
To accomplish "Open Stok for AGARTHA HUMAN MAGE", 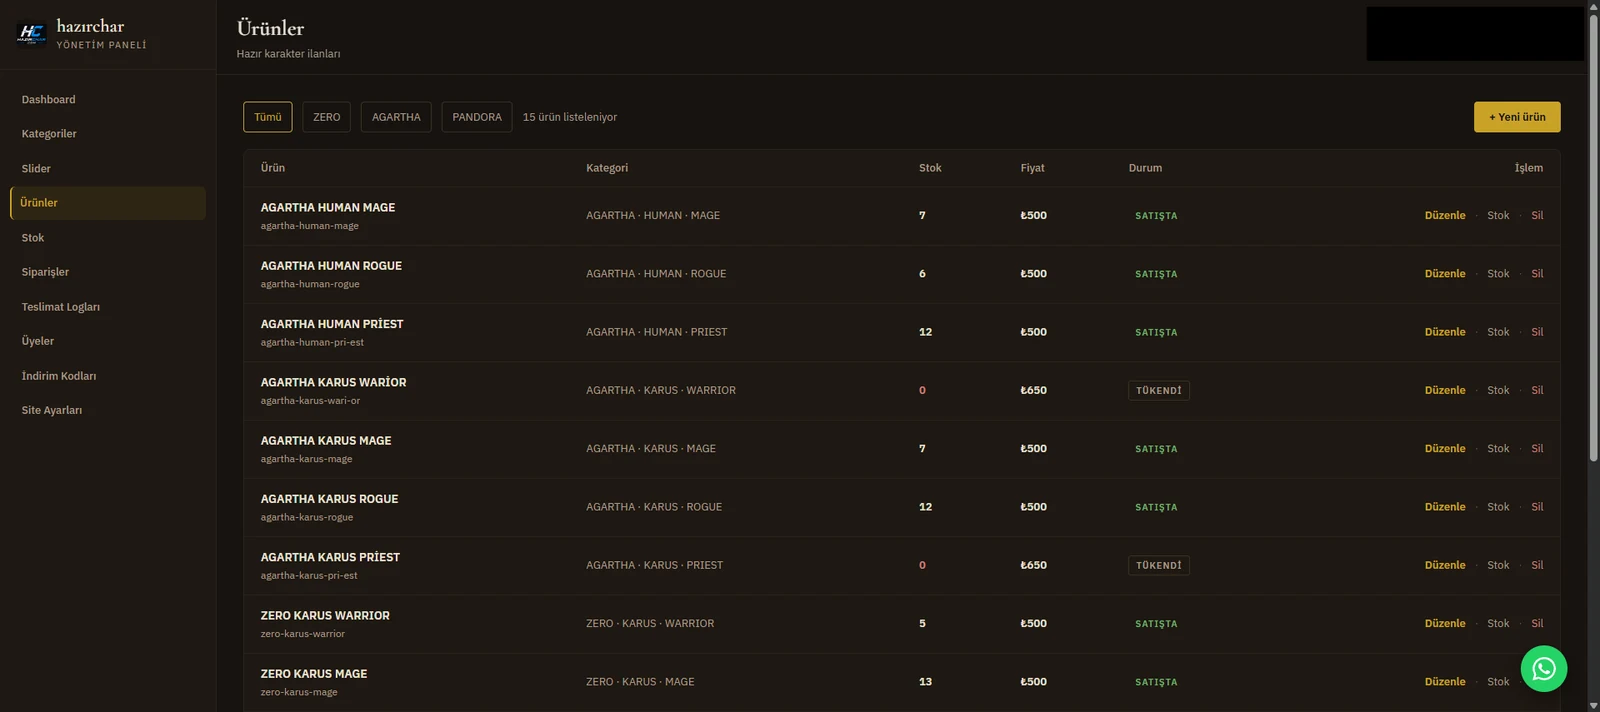I will pyautogui.click(x=1498, y=216).
